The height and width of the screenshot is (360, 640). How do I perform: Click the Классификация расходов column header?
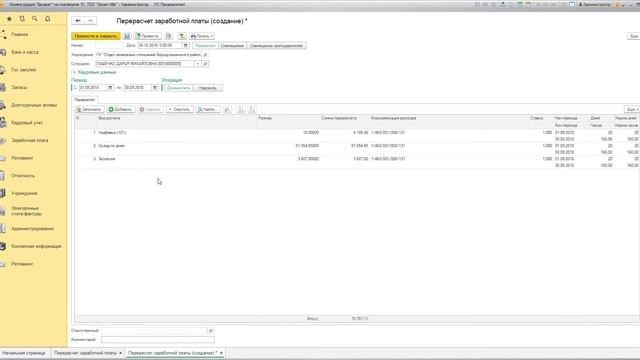[449, 118]
